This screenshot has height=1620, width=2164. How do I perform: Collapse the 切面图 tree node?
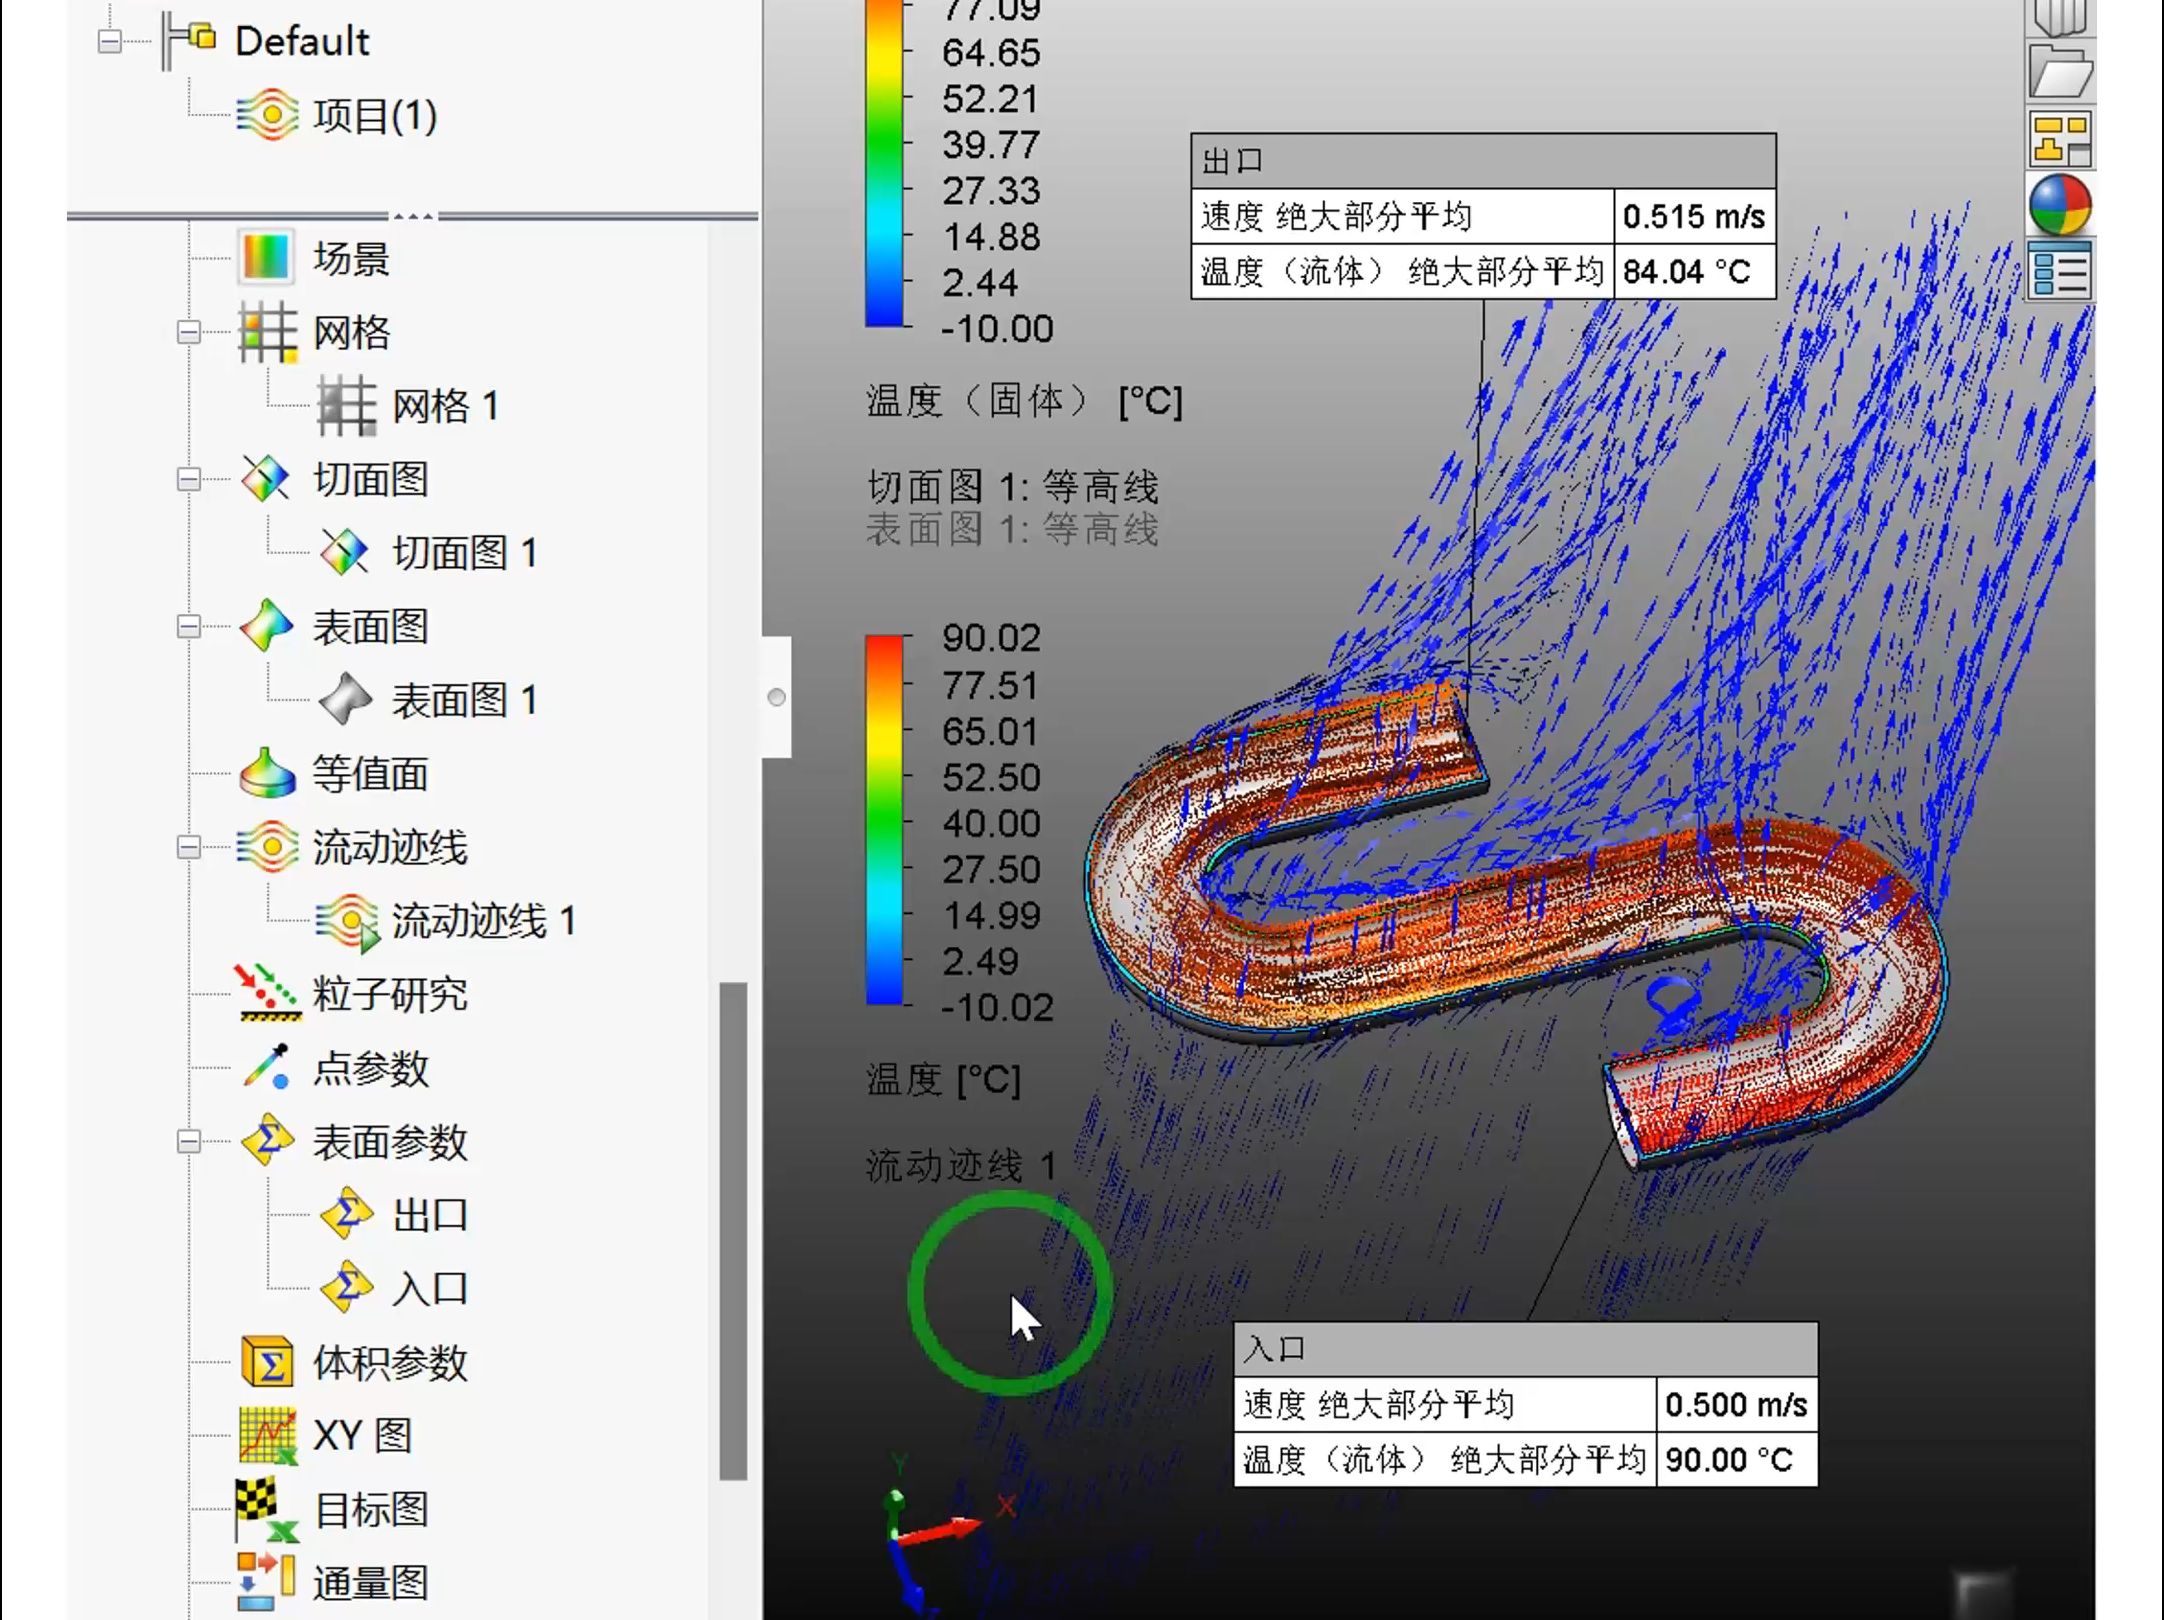click(x=188, y=479)
